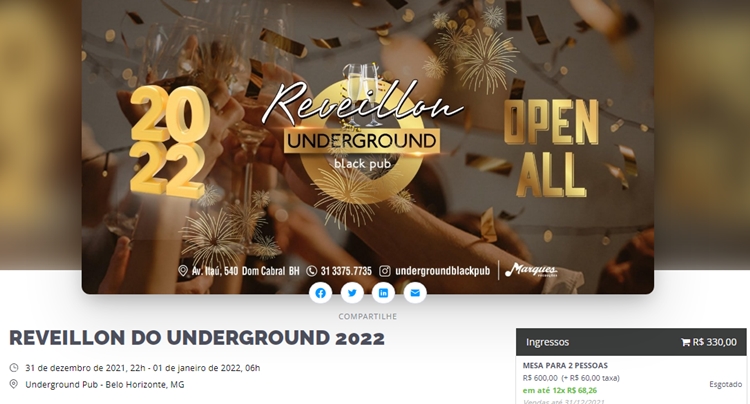The height and width of the screenshot is (404, 750).
Task: Click the address pin on the banner
Action: click(x=183, y=271)
